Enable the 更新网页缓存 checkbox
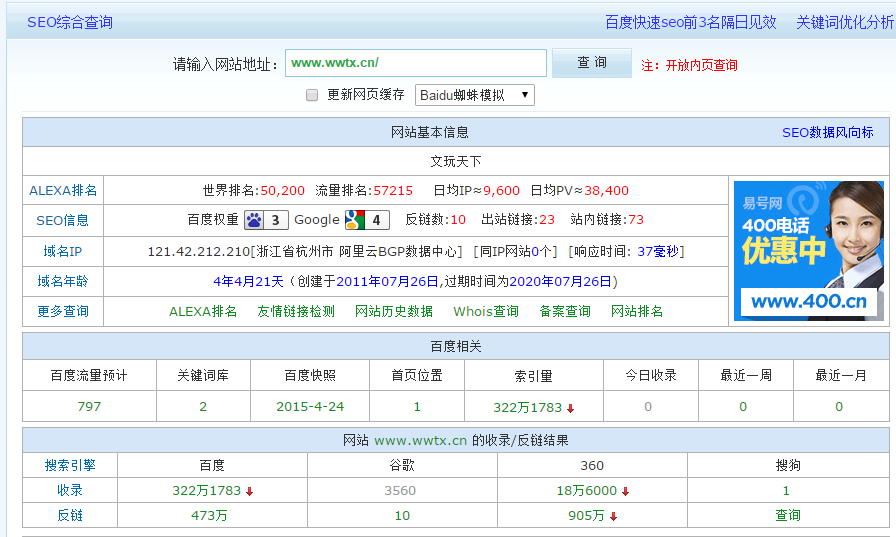896x537 pixels. tap(312, 95)
